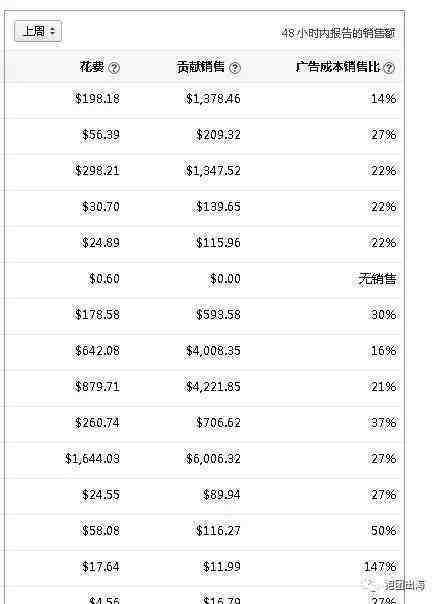Click help icon next to 贡献销售
This screenshot has width=438, height=604.
click(x=235, y=68)
